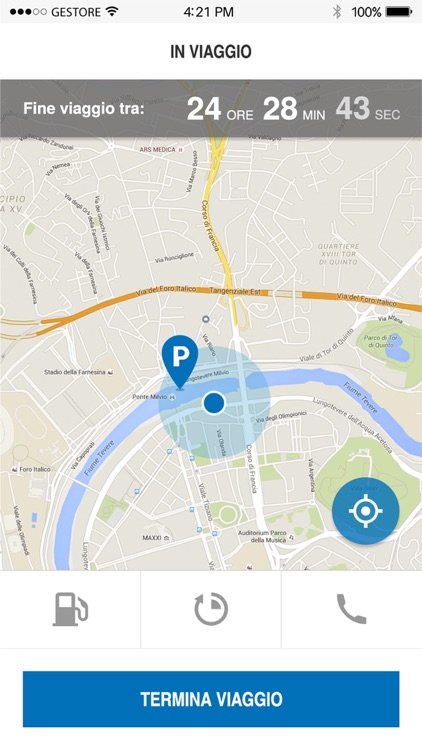The width and height of the screenshot is (422, 750).
Task: Tap the phone call icon
Action: pos(352,609)
